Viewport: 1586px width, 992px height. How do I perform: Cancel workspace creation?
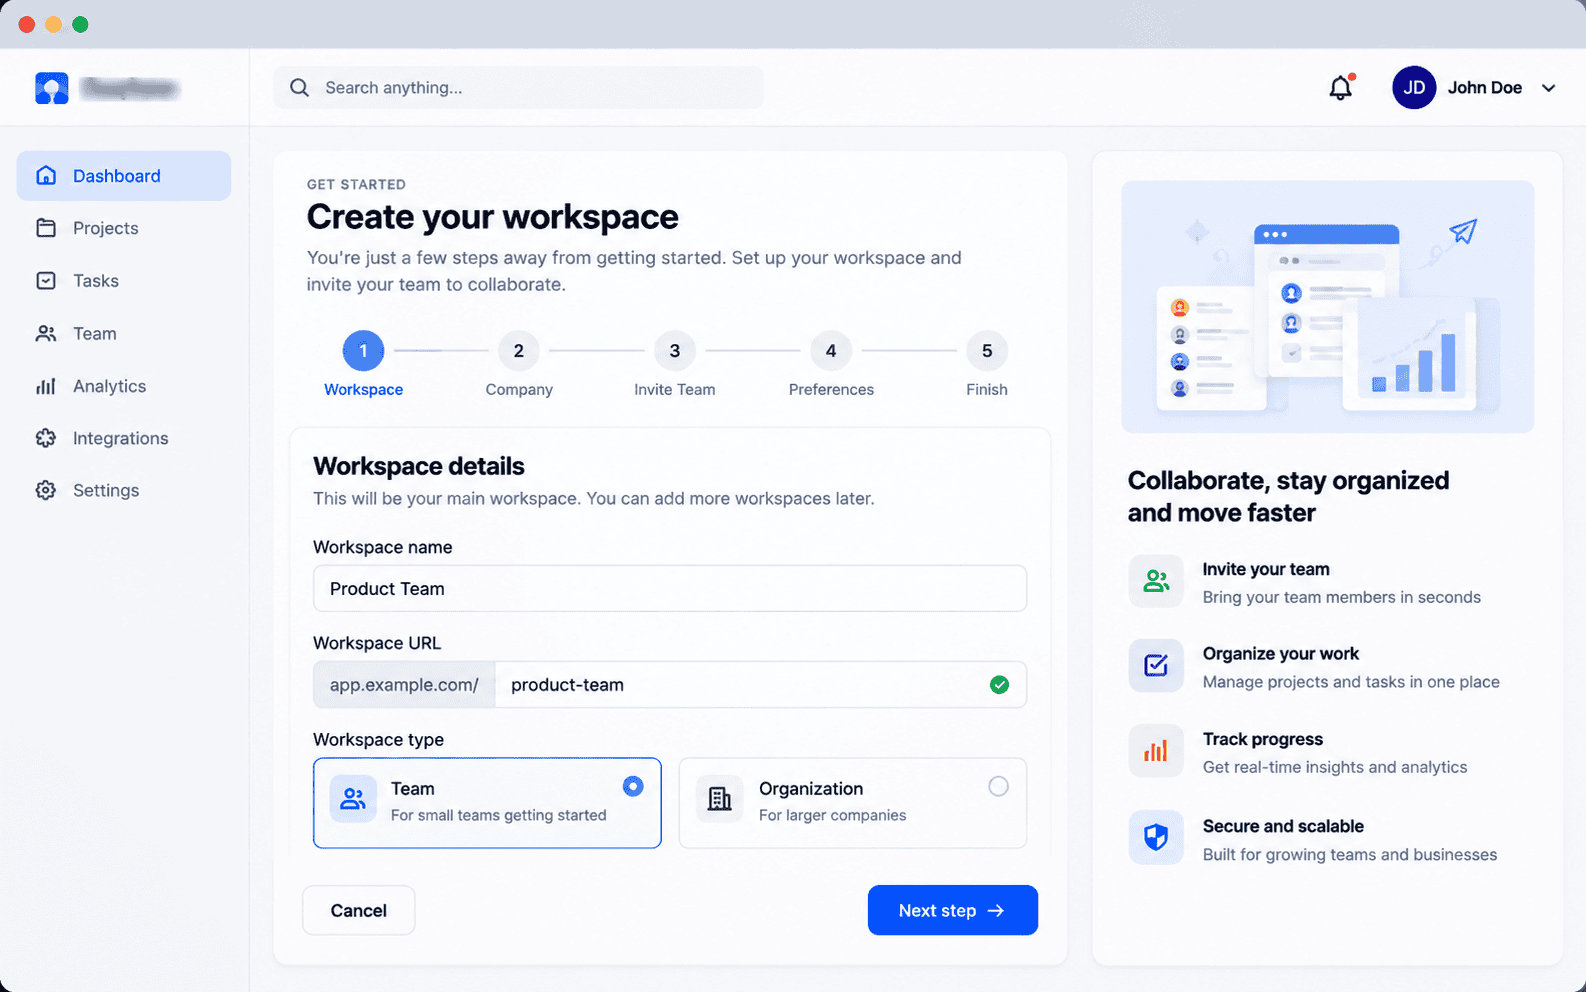pos(359,910)
